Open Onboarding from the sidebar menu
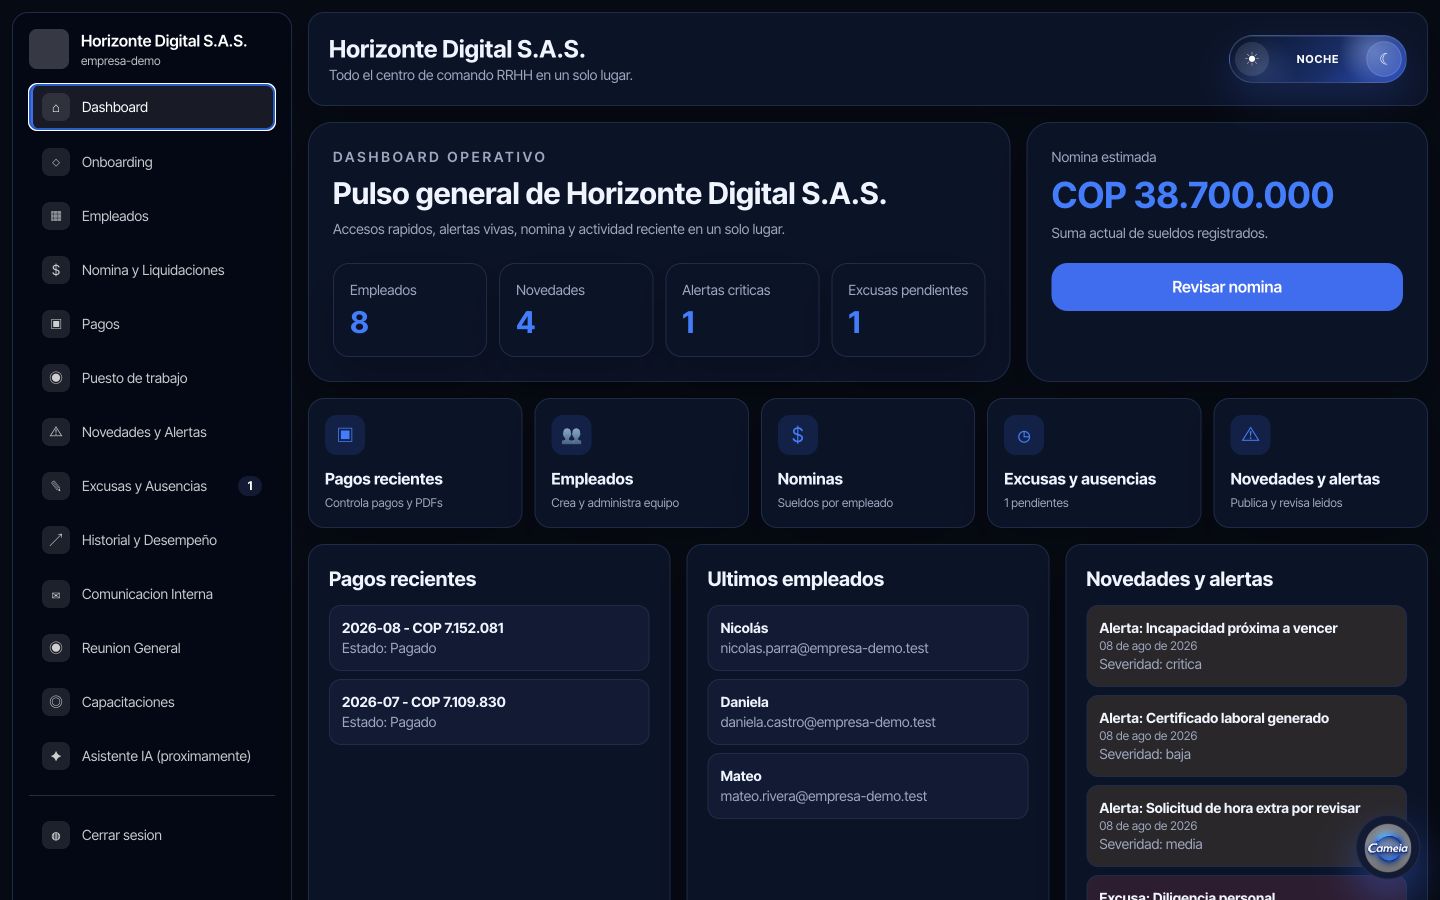The height and width of the screenshot is (900, 1440). (x=152, y=162)
